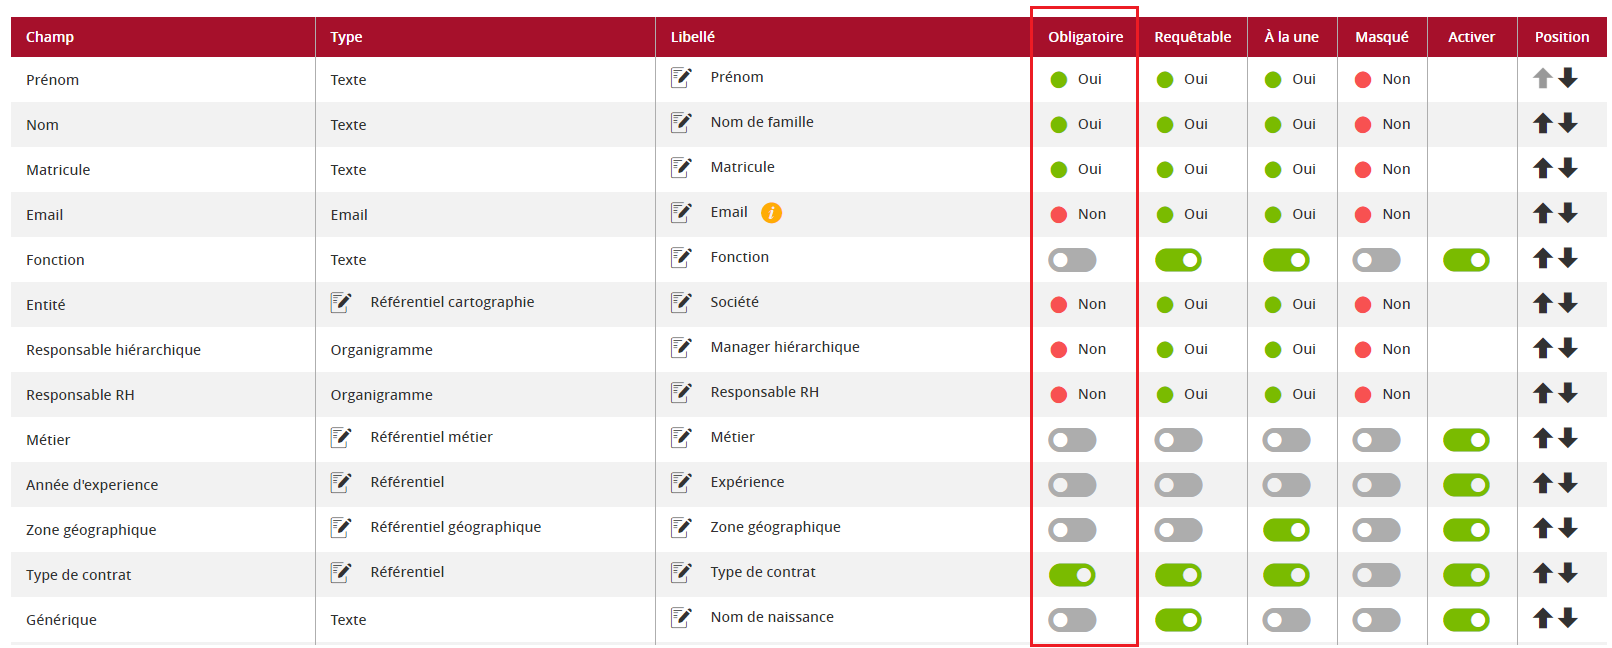Edit the Référentiel cartographie type
Screen dimensions: 1612x648
tap(341, 302)
